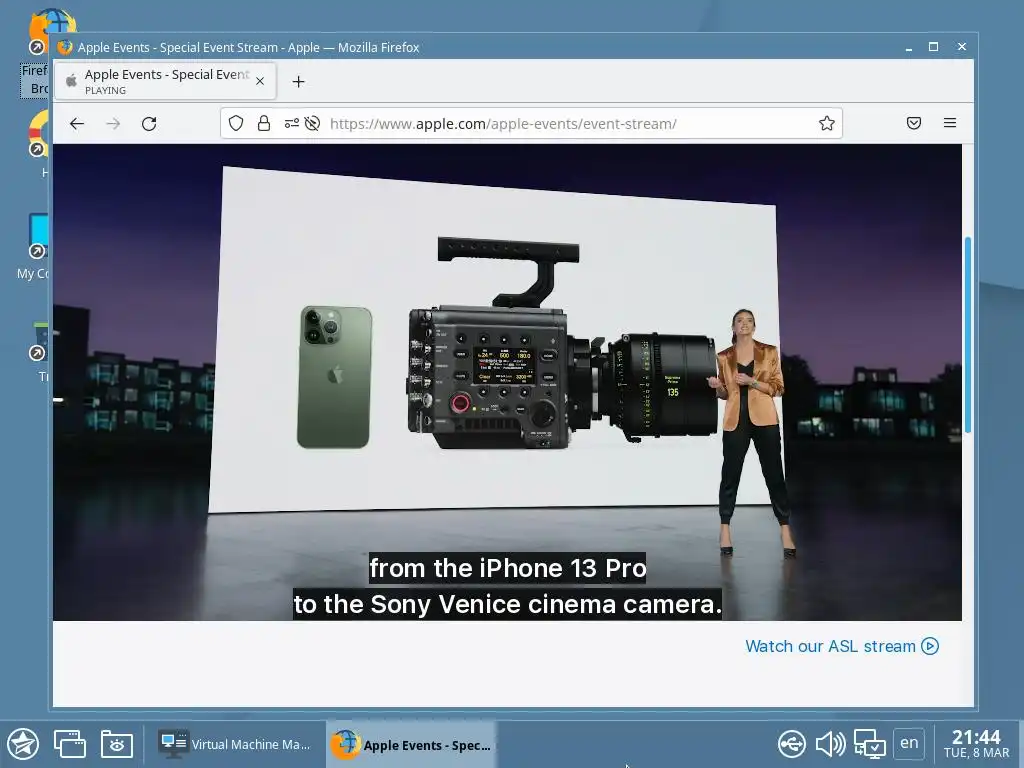1024x768 pixels.
Task: Close the Apple Events tab
Action: pyautogui.click(x=260, y=81)
